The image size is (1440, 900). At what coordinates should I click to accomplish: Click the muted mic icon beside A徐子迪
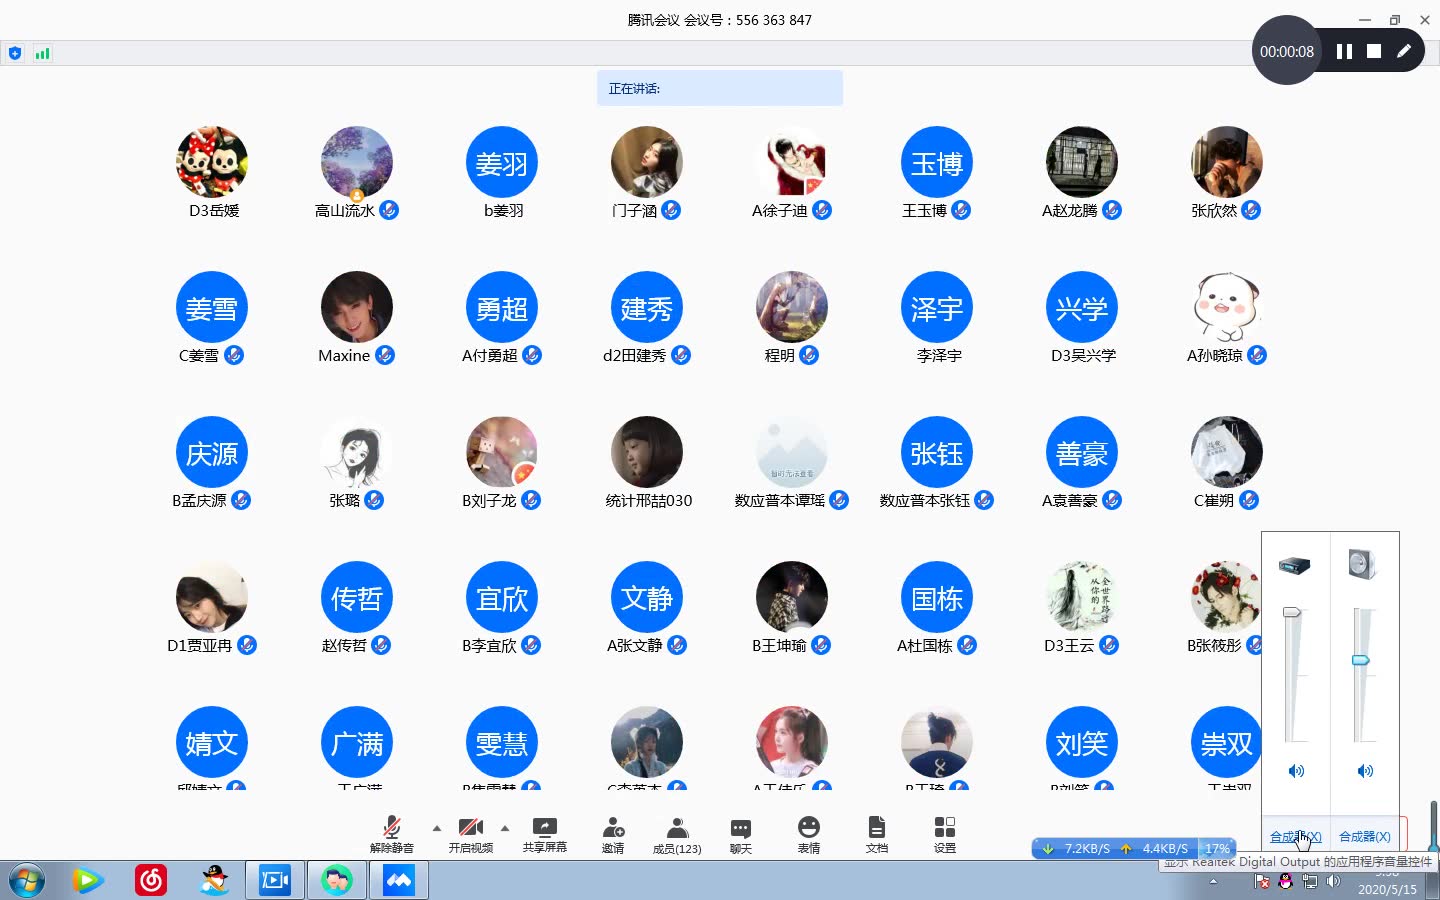click(822, 210)
